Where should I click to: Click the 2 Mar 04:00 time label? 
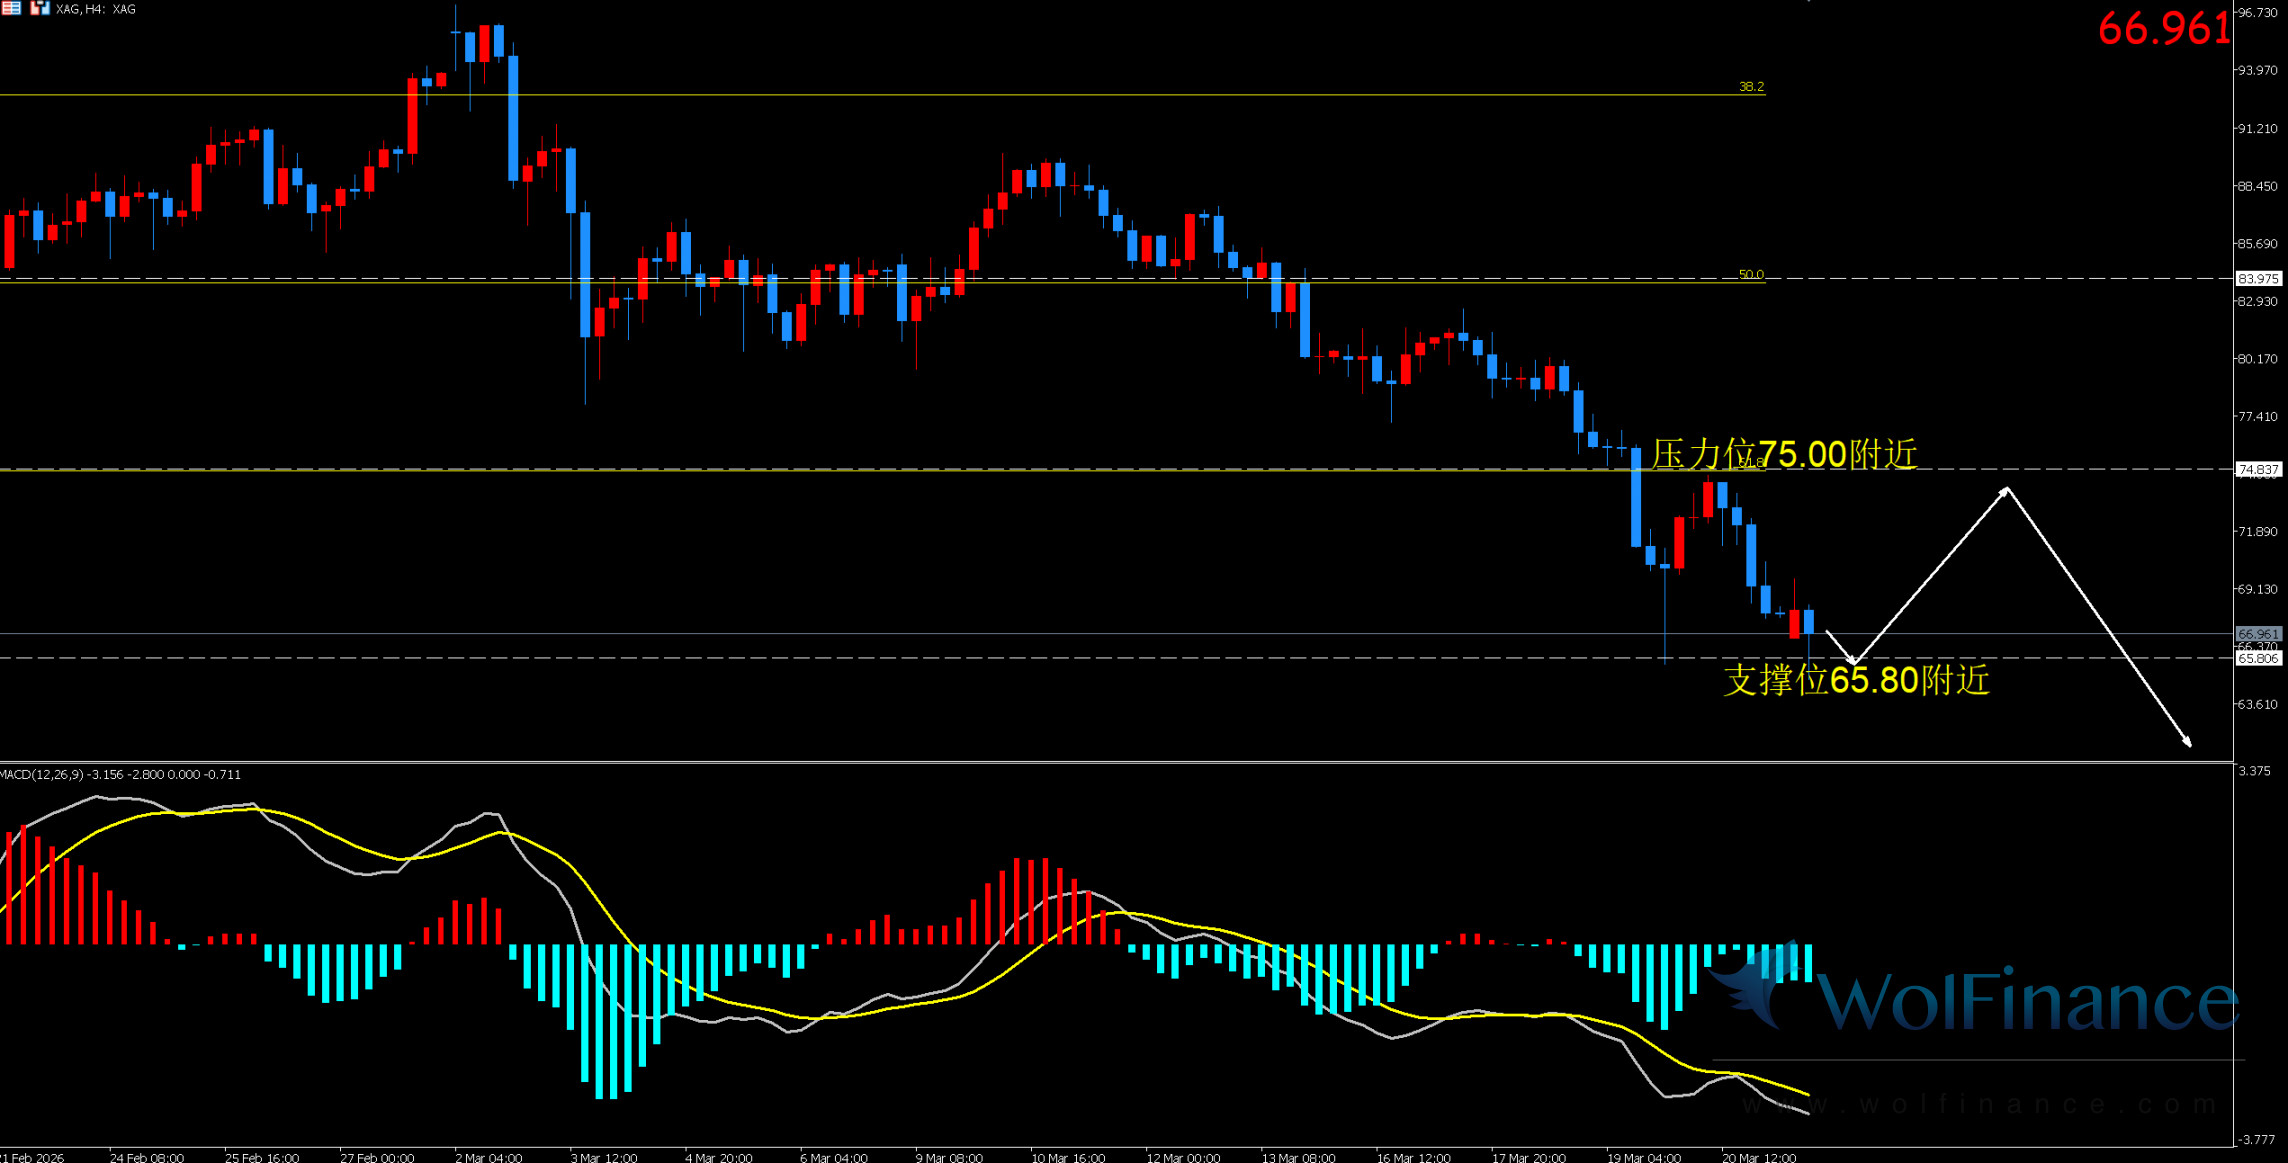(488, 1157)
